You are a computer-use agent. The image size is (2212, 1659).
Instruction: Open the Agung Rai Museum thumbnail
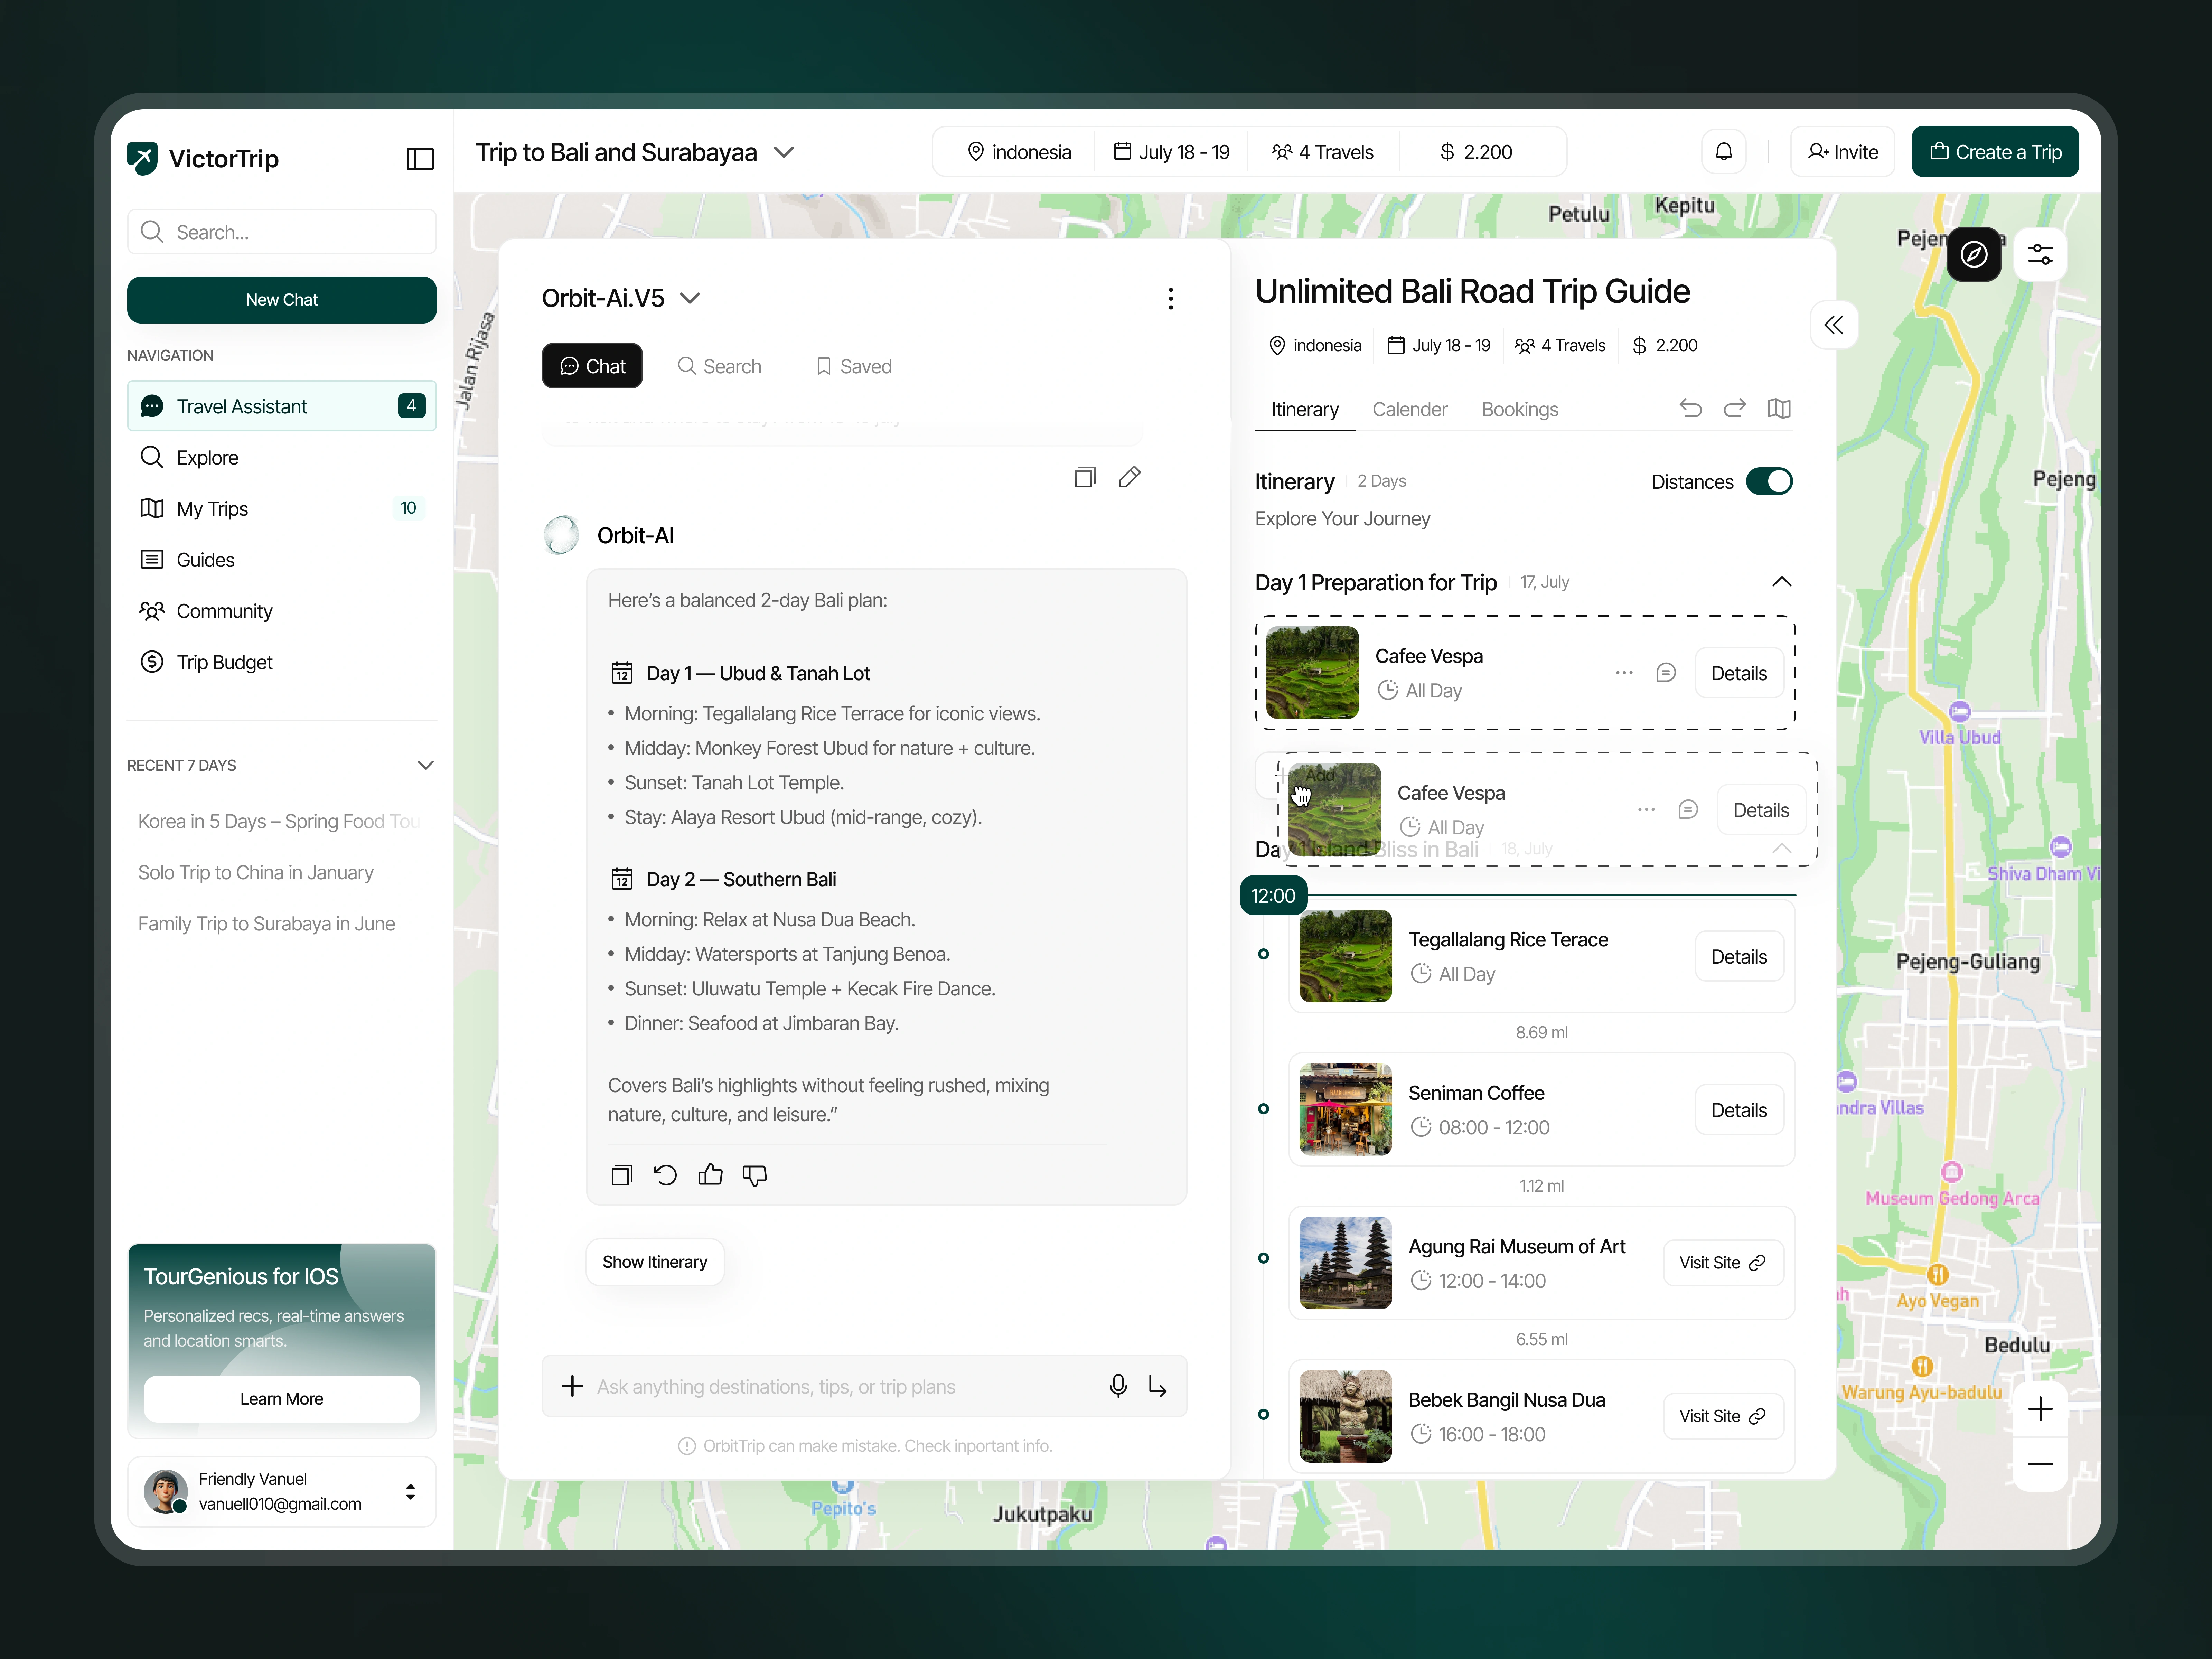[x=1345, y=1263]
